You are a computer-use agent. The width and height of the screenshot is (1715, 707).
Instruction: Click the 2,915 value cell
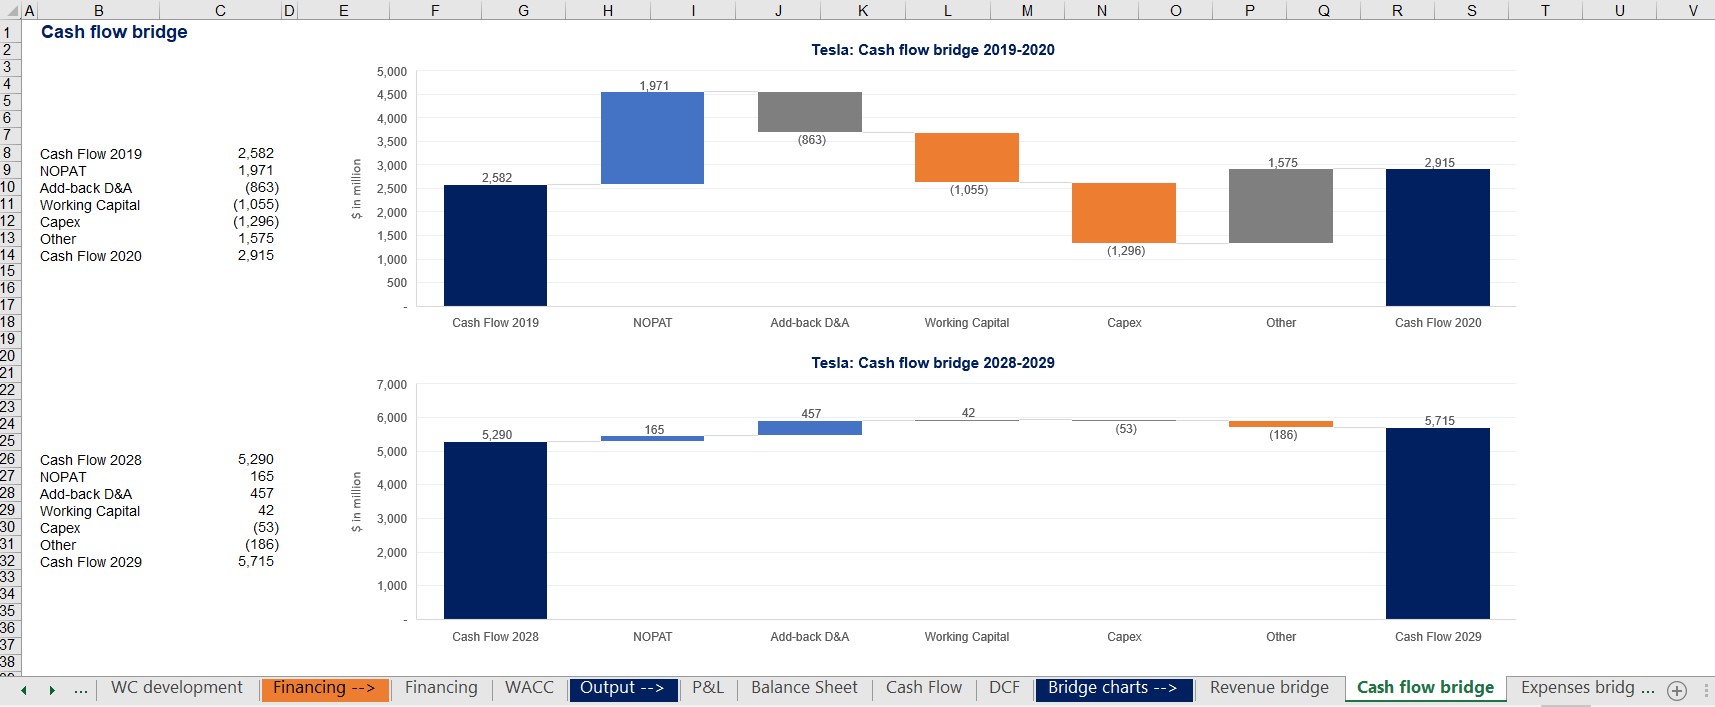256,255
